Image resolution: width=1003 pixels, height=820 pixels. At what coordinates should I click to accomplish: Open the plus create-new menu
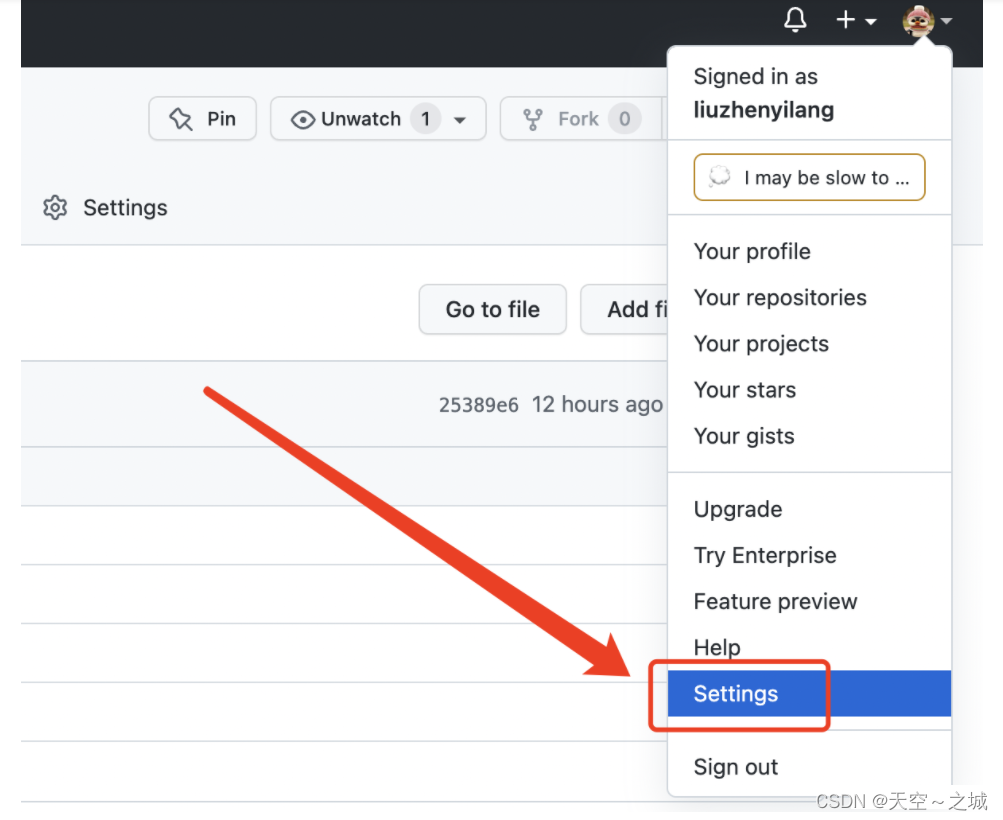coord(856,20)
